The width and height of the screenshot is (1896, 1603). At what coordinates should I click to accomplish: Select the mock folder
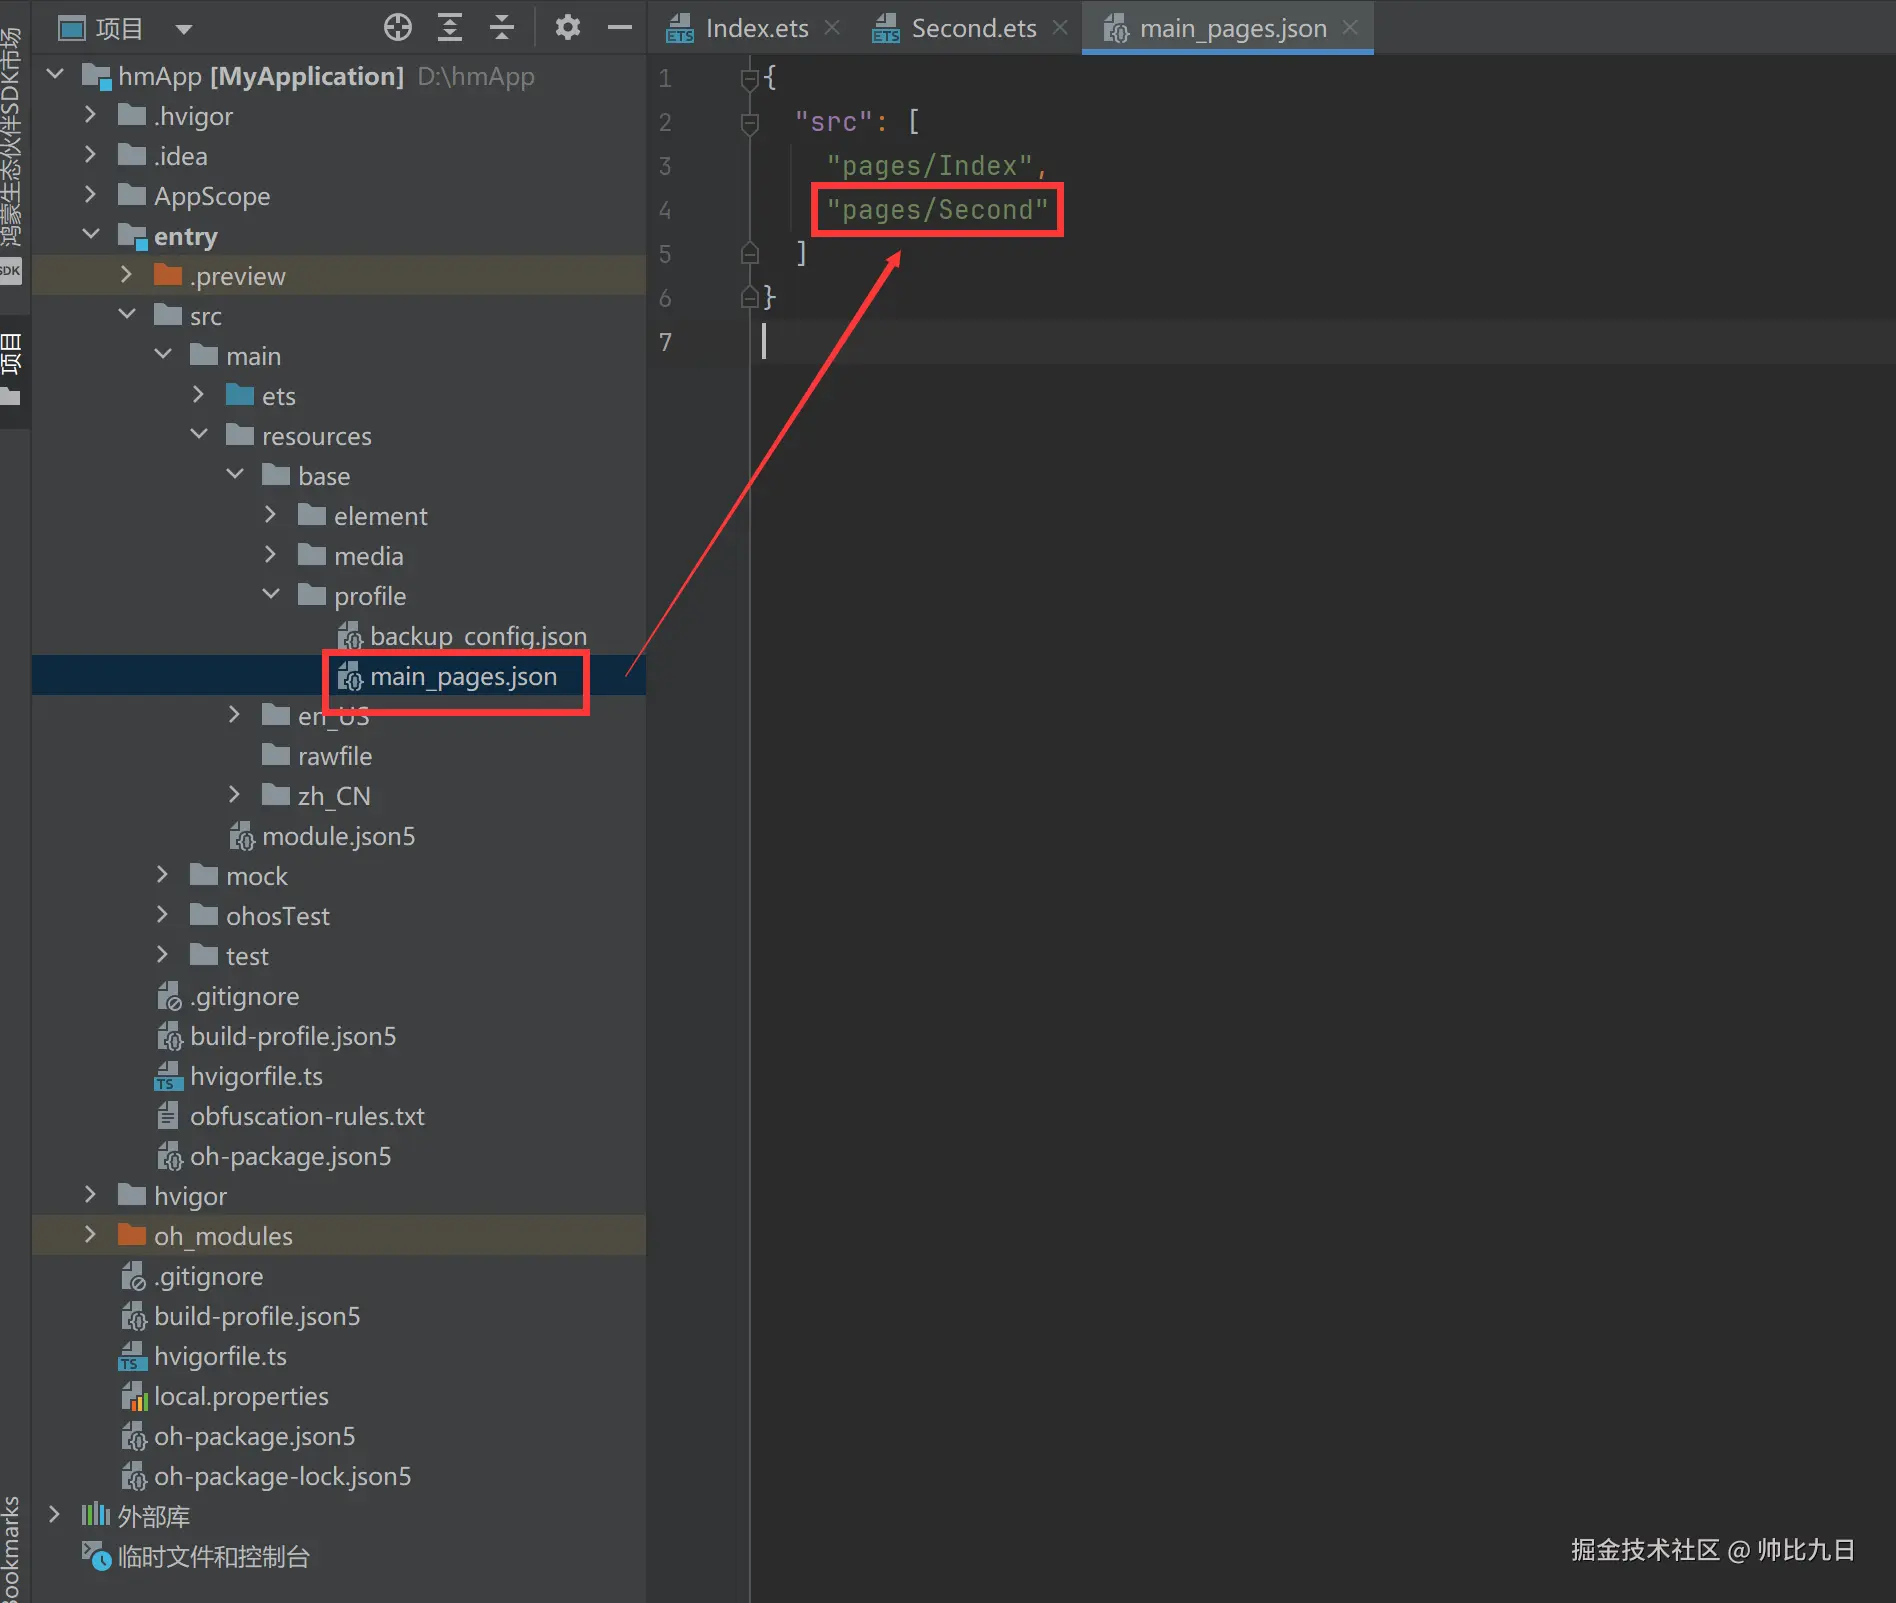tap(256, 876)
